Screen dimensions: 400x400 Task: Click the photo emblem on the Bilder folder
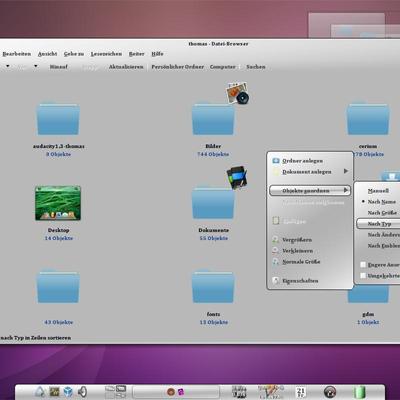click(237, 93)
